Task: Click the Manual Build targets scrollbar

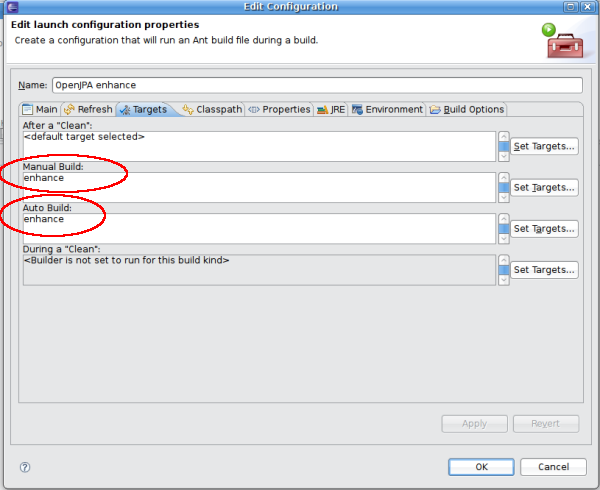Action: (x=503, y=187)
